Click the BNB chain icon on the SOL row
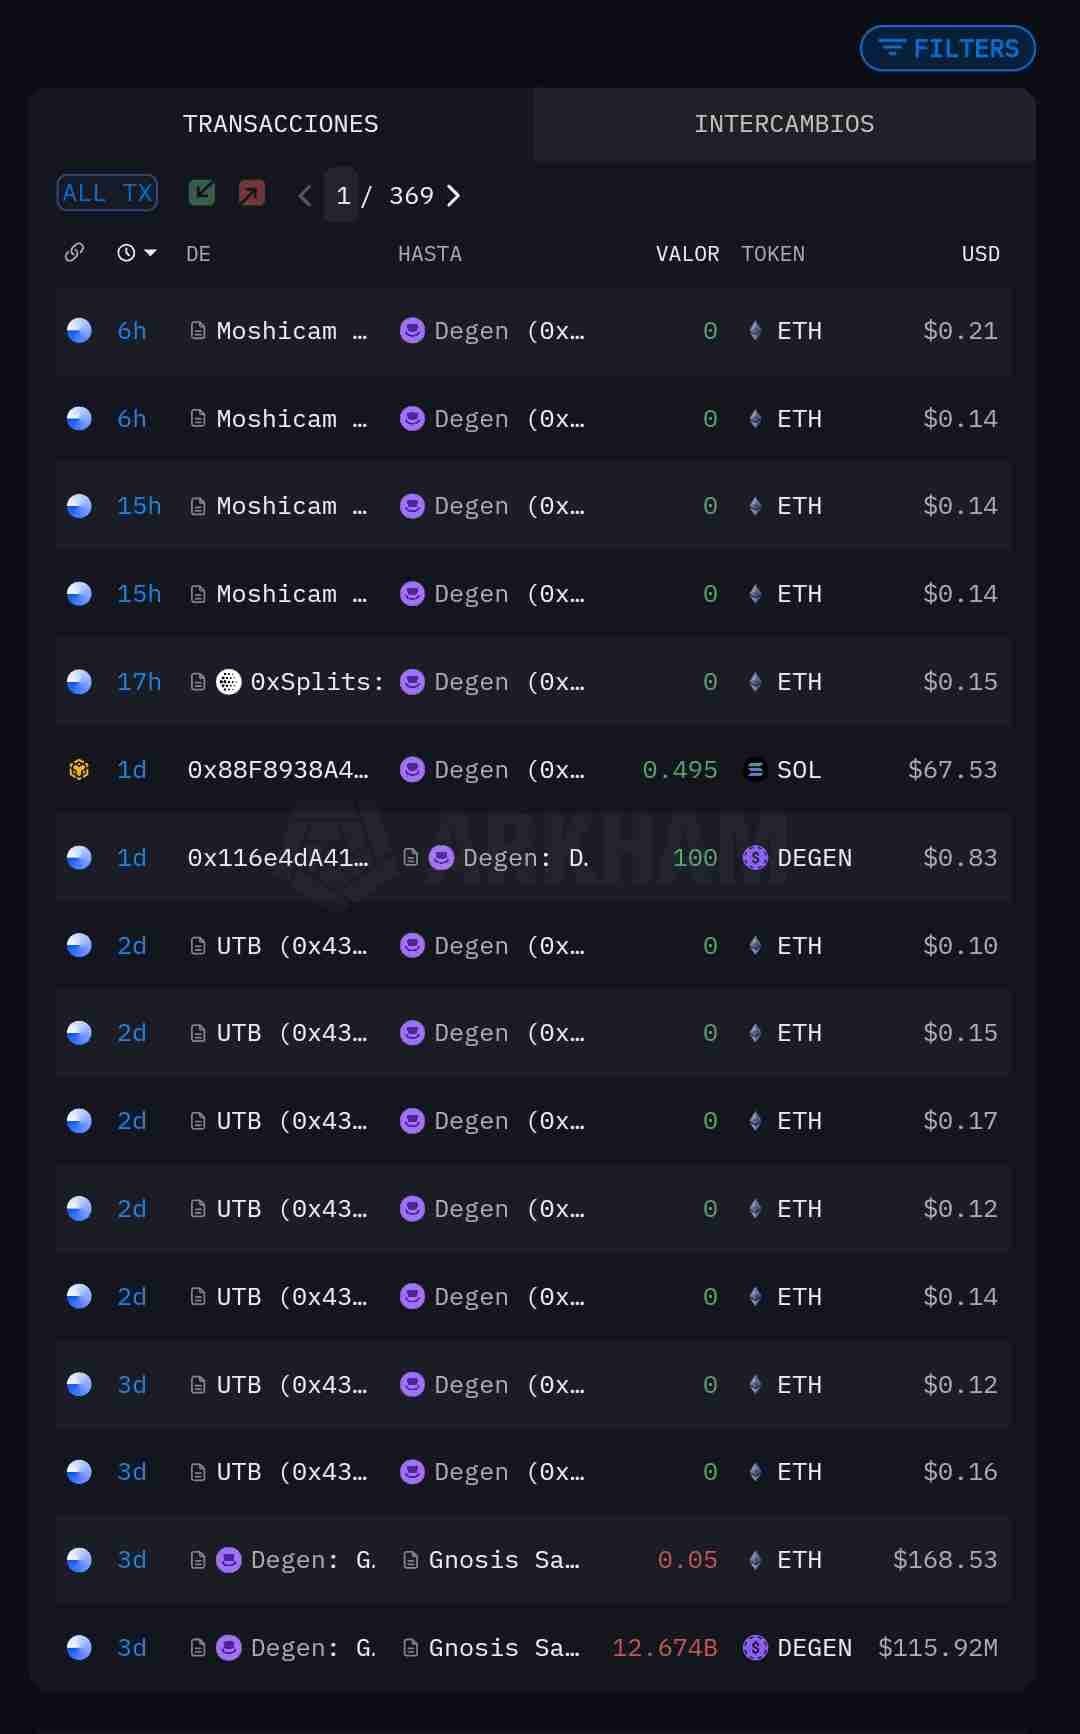The width and height of the screenshot is (1080, 1734). tap(79, 769)
